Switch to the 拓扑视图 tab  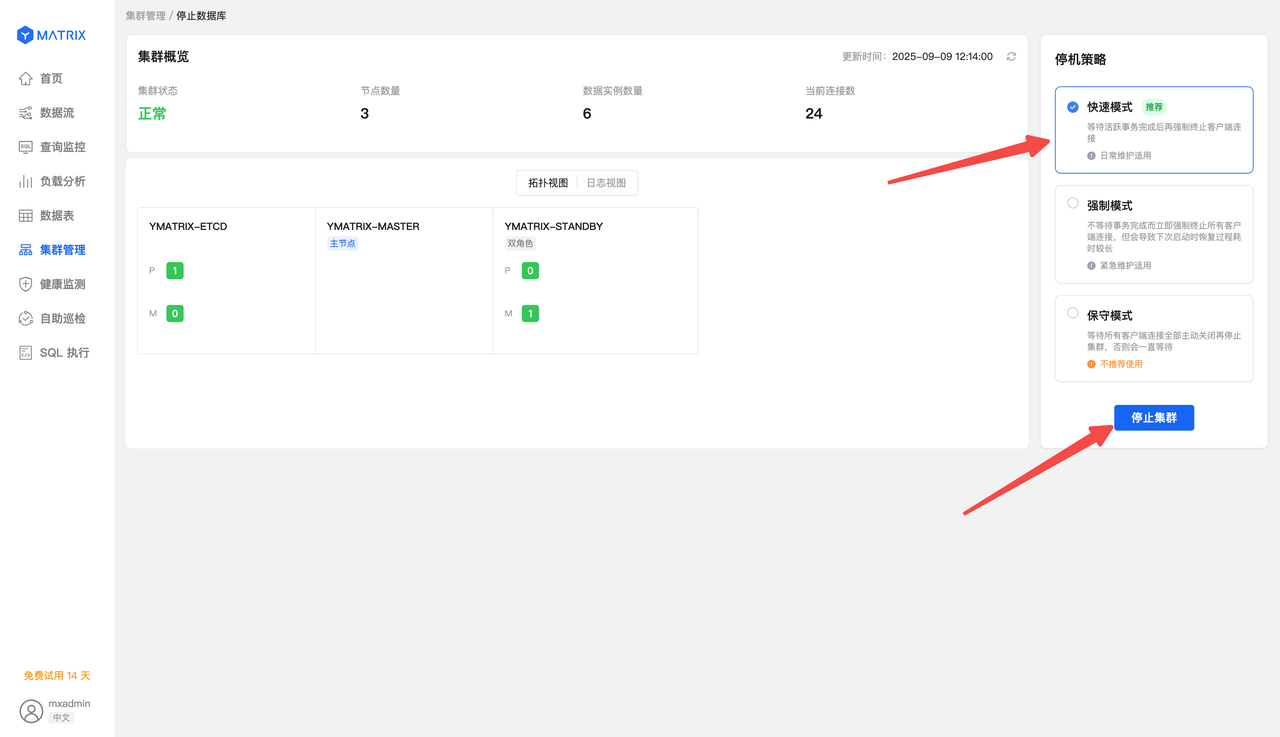pos(548,183)
